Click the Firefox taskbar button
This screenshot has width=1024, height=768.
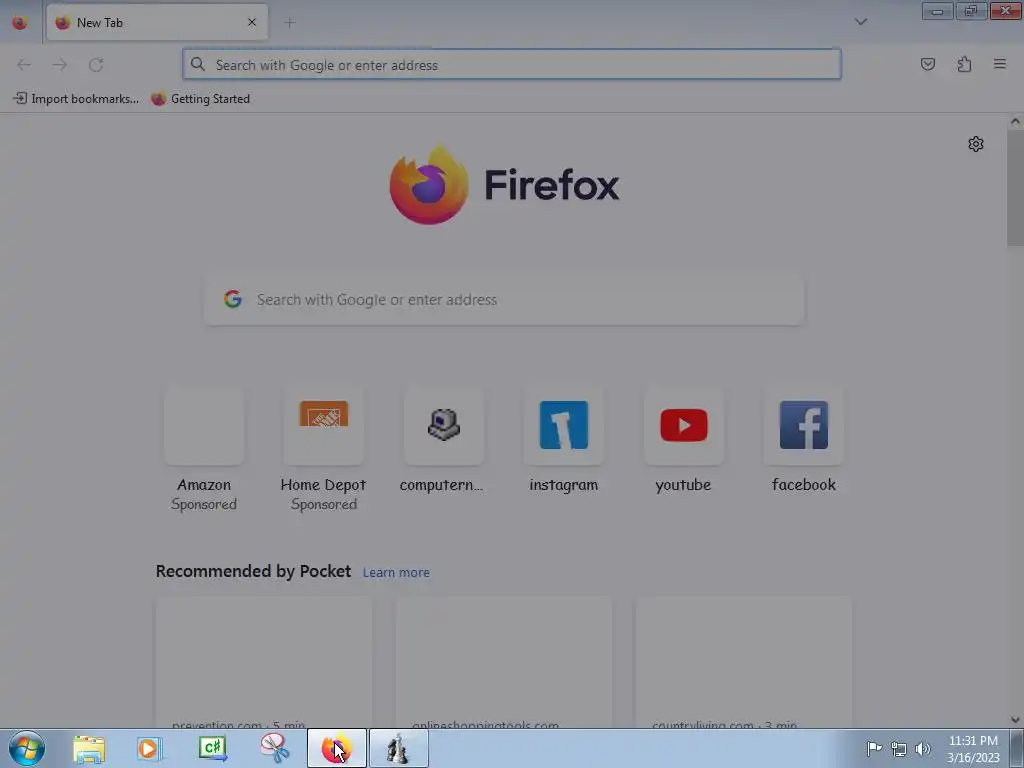[x=336, y=748]
